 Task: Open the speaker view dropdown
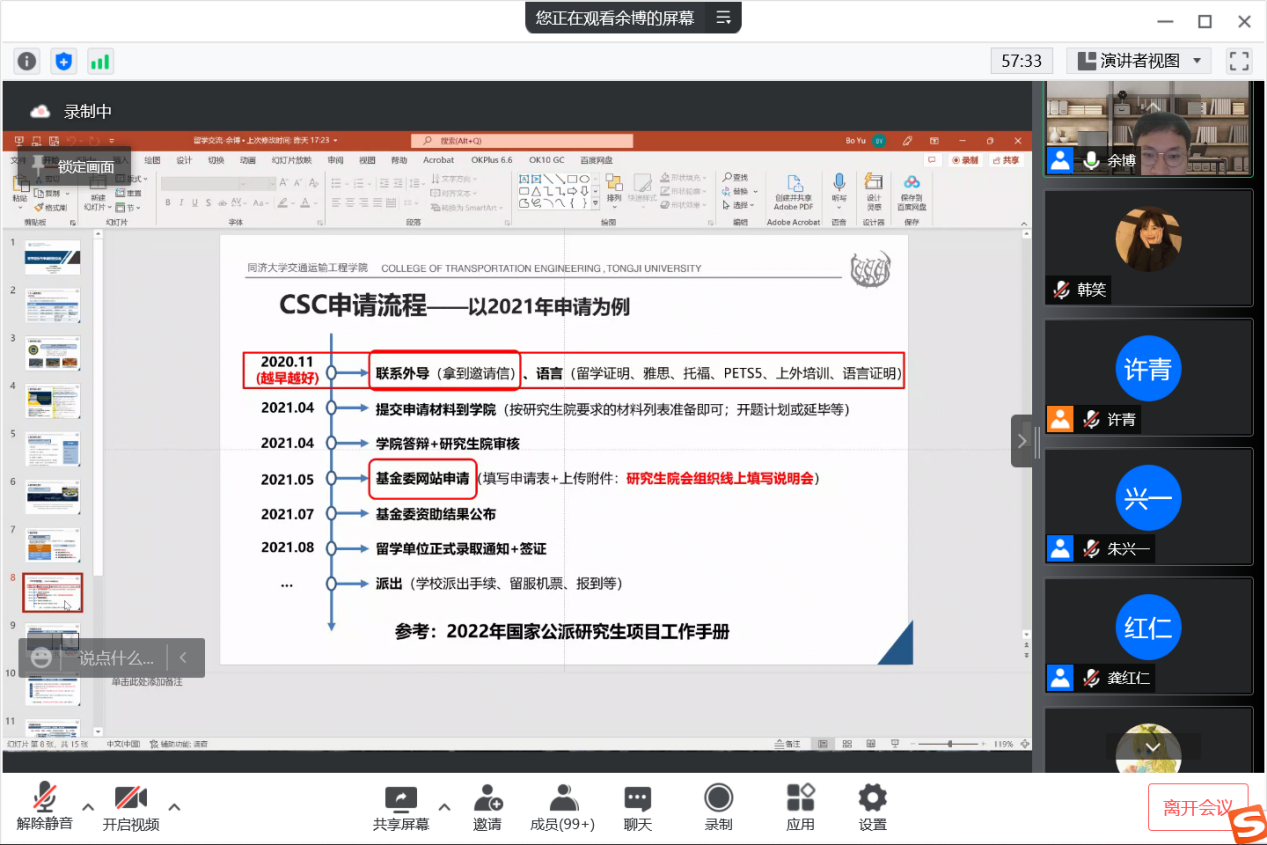(x=1138, y=61)
